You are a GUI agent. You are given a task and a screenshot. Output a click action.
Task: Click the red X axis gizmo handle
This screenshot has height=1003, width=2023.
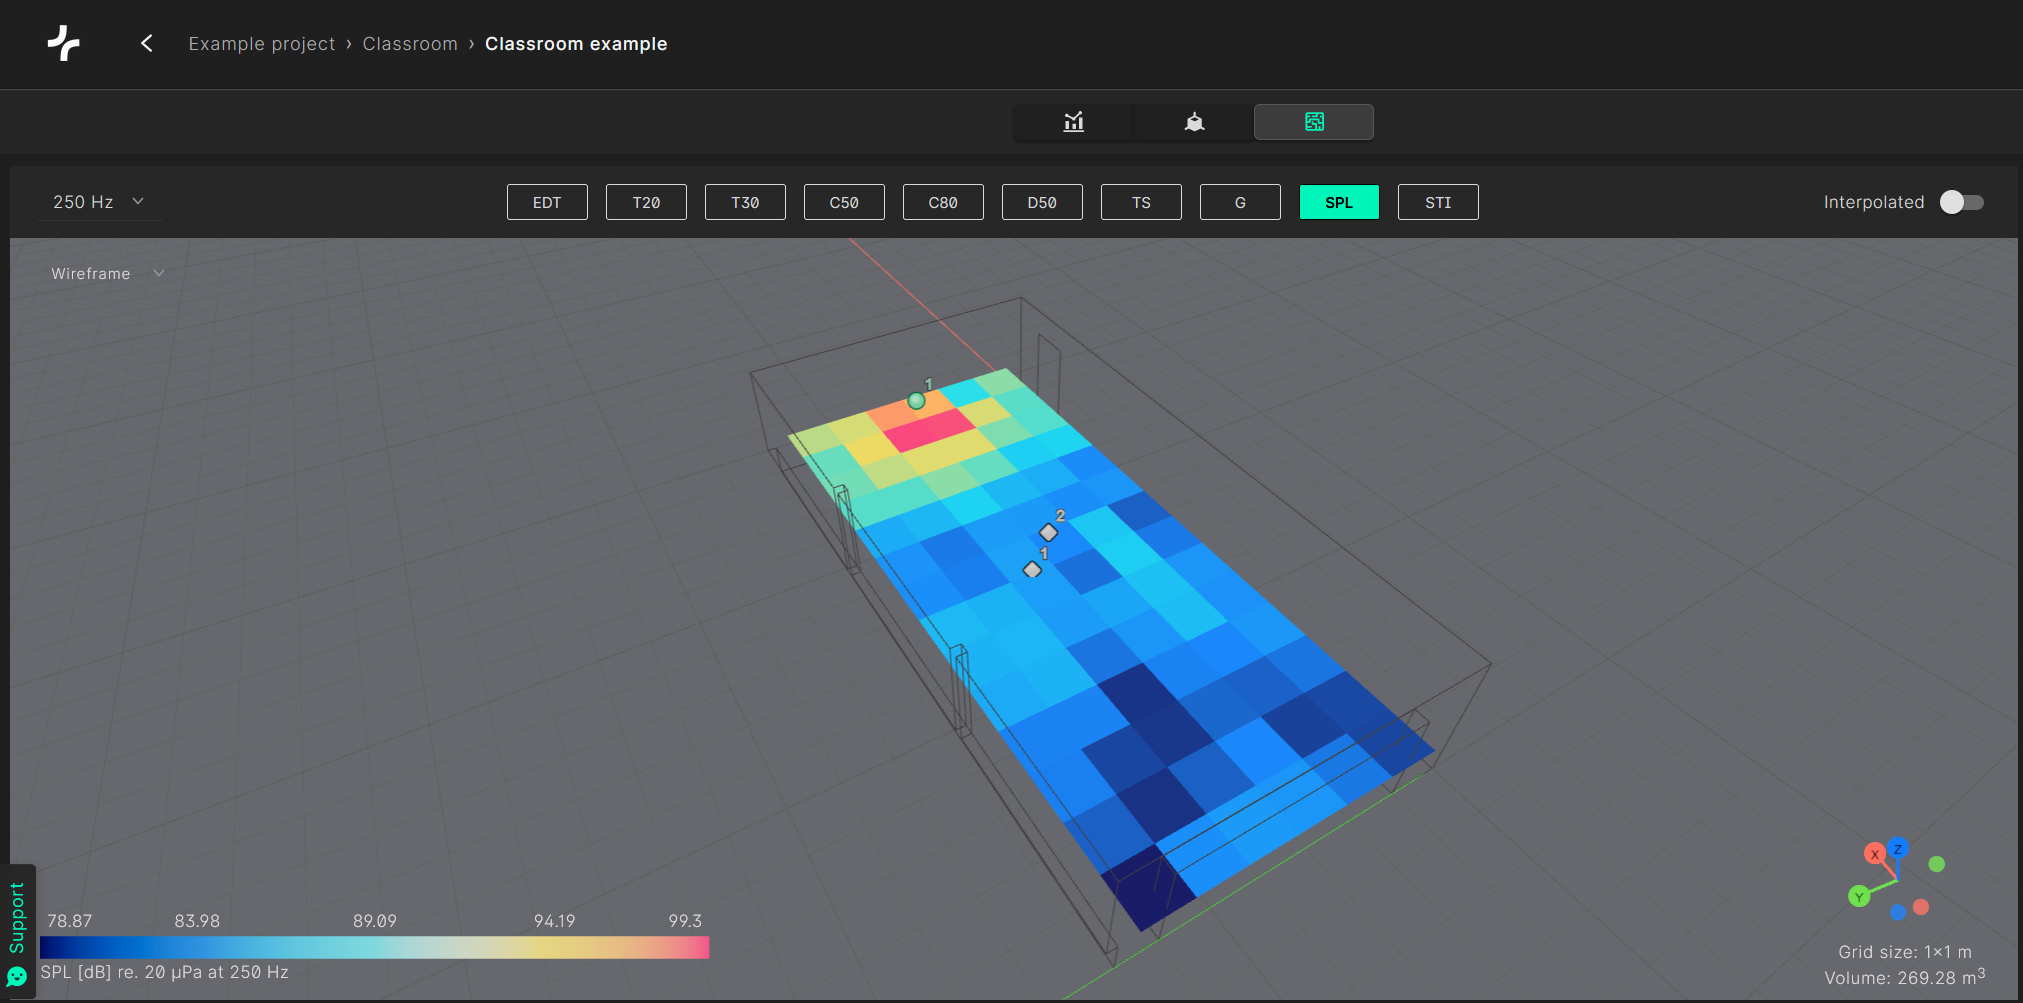[1874, 854]
